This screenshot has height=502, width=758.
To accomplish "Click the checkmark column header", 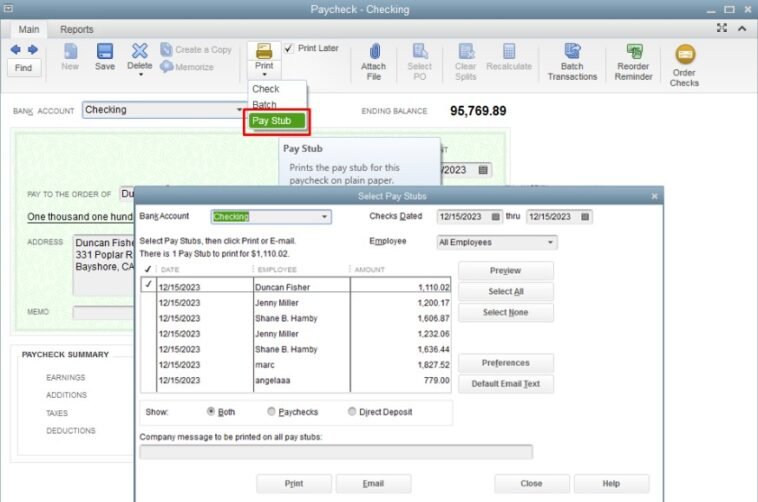I will [148, 269].
